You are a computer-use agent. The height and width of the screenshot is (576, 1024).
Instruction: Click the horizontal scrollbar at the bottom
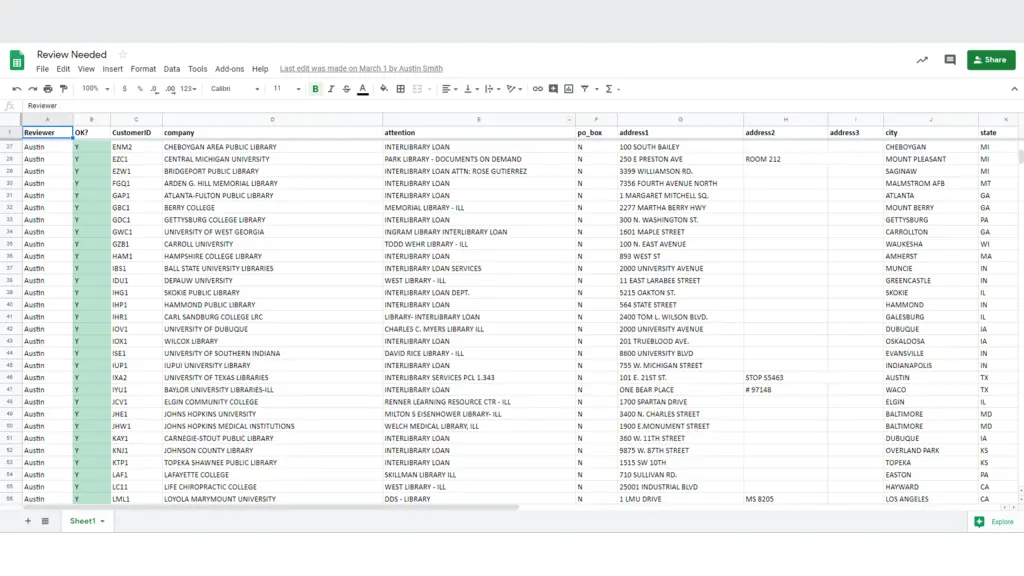pos(271,507)
